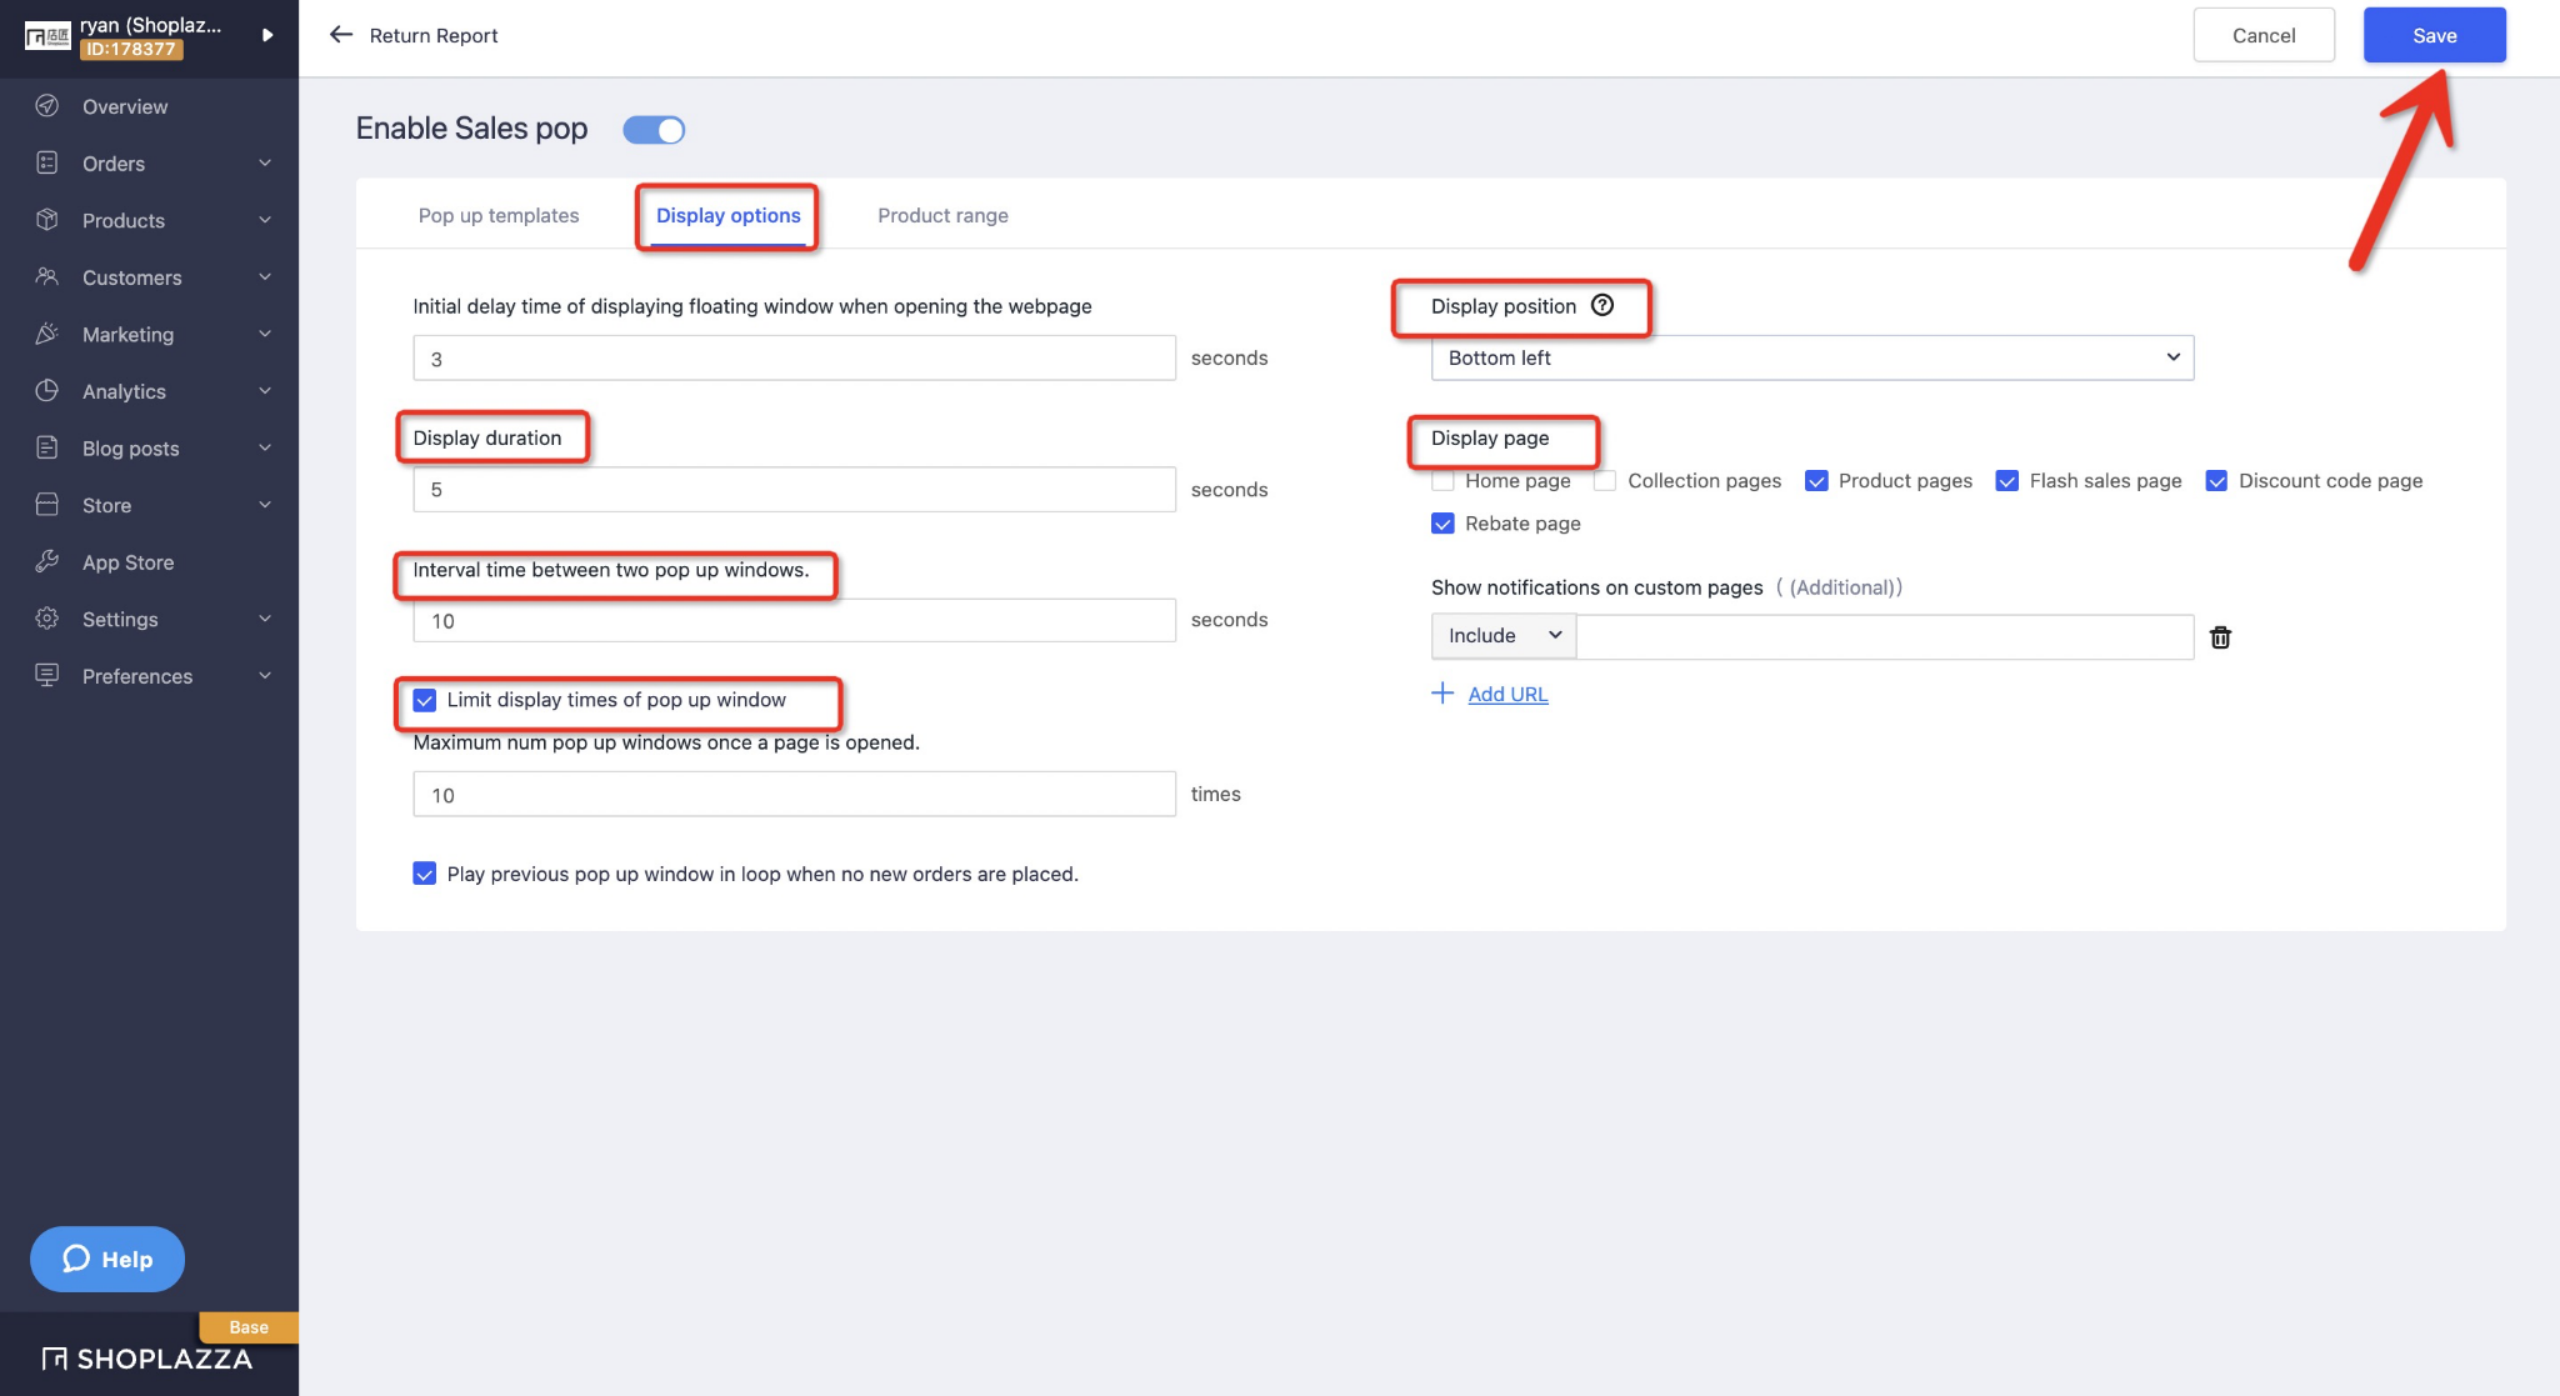The width and height of the screenshot is (2560, 1396).
Task: Click the Store storefront icon
Action: pos(47,505)
